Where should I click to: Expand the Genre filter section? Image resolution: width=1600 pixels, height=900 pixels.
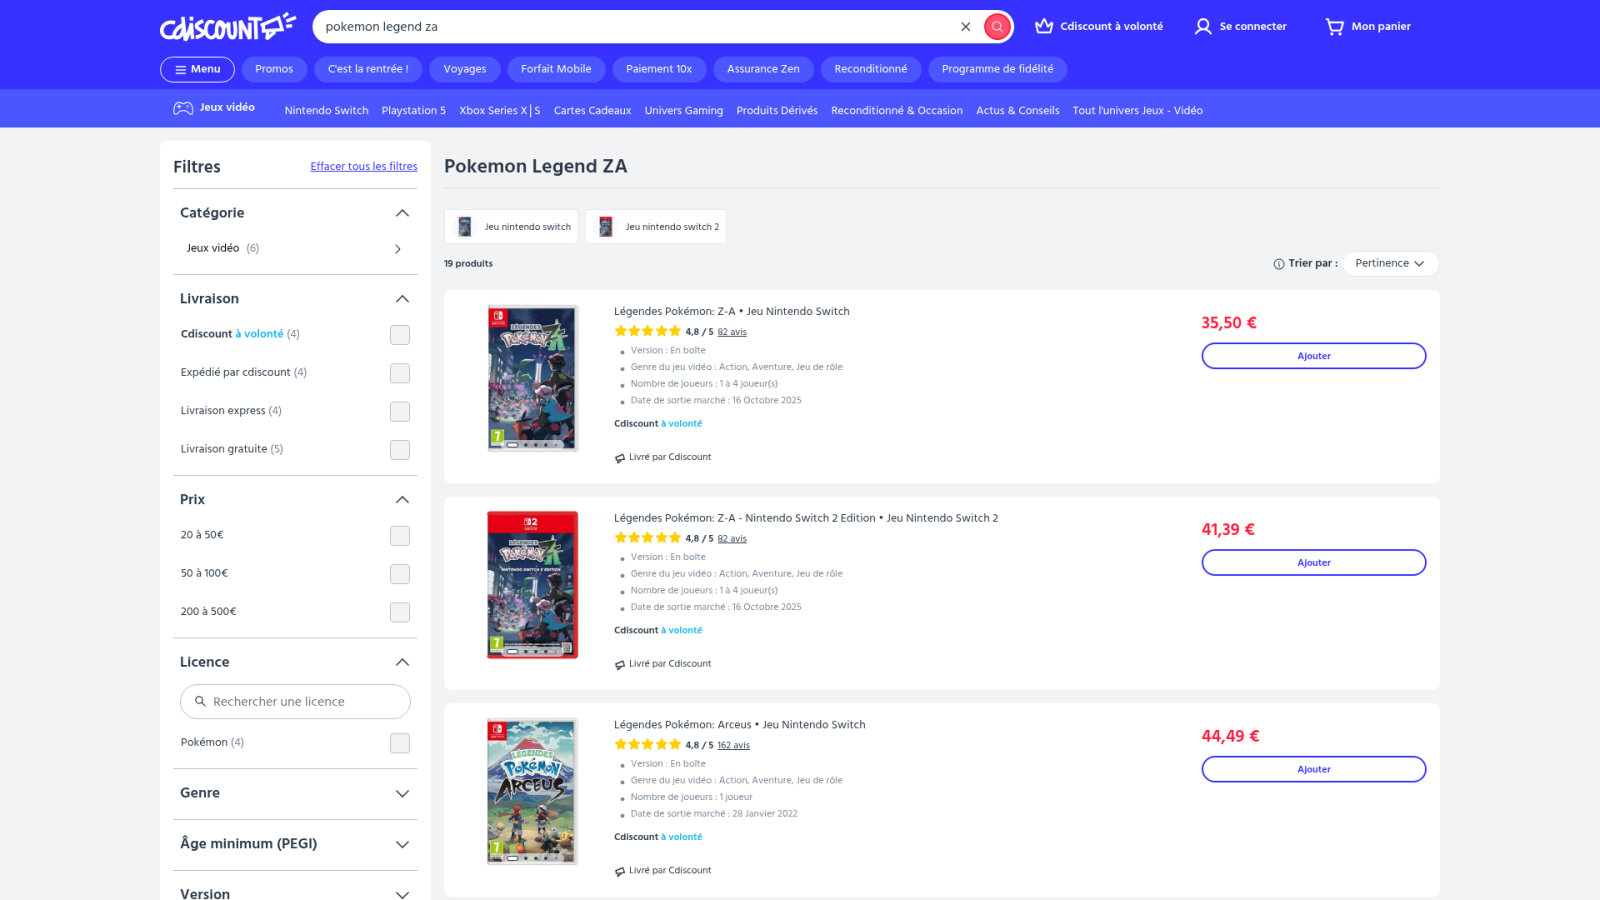click(x=402, y=794)
